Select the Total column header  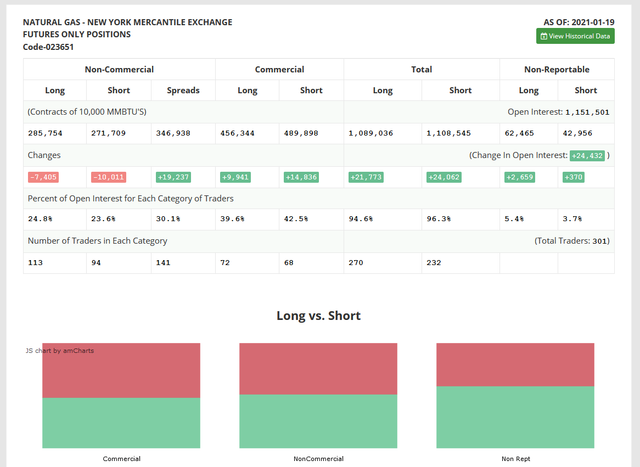pyautogui.click(x=422, y=69)
